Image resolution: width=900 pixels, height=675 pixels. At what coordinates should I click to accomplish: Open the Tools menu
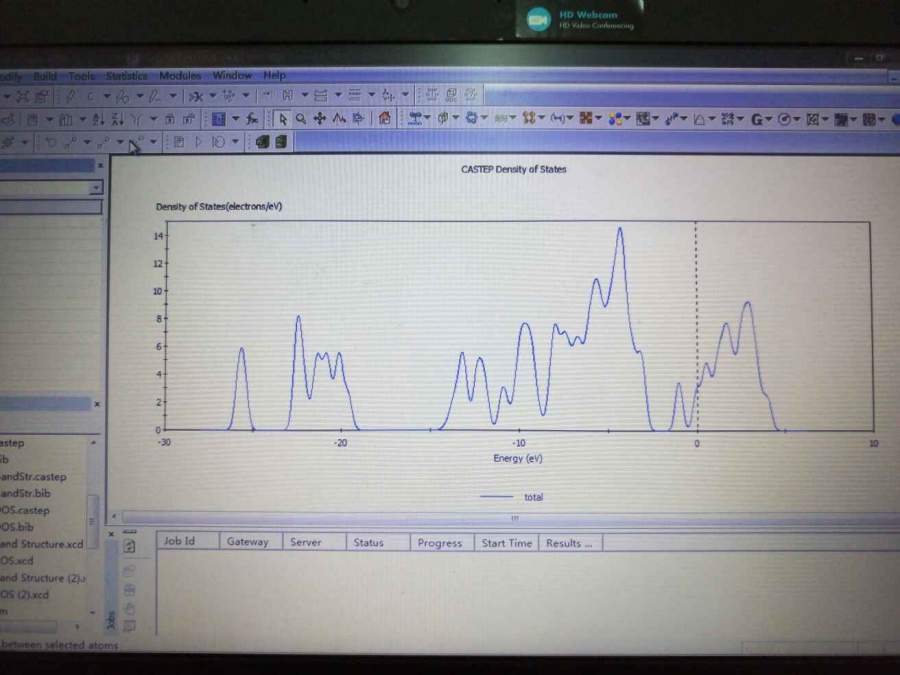click(x=82, y=76)
